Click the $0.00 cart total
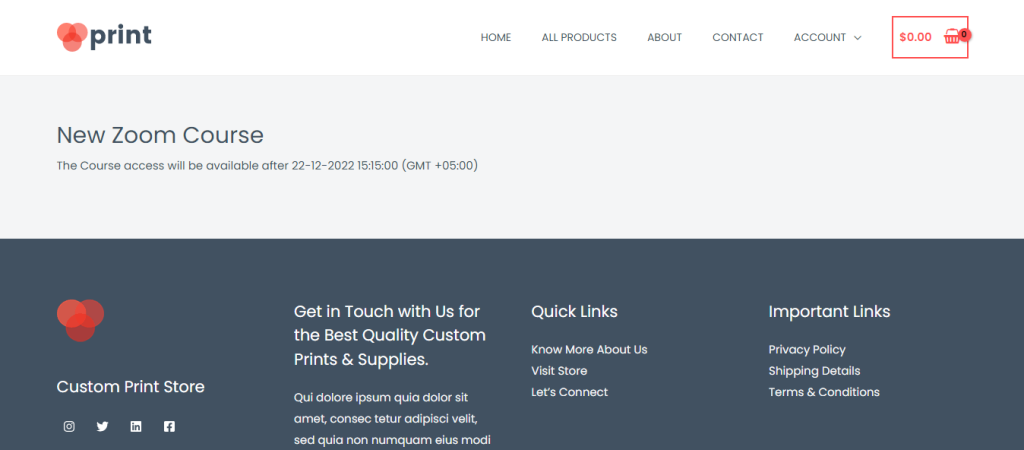Image resolution: width=1024 pixels, height=450 pixels. [x=915, y=37]
